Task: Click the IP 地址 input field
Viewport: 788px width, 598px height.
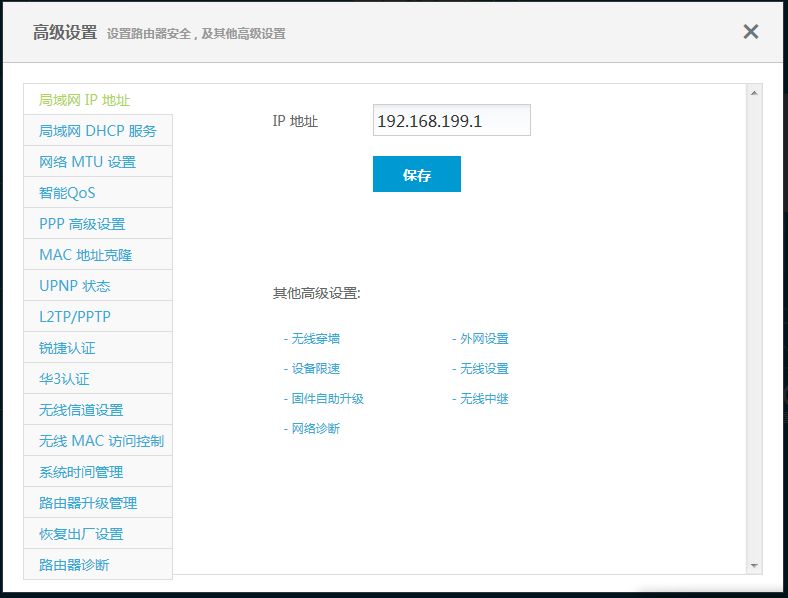Action: [x=451, y=121]
